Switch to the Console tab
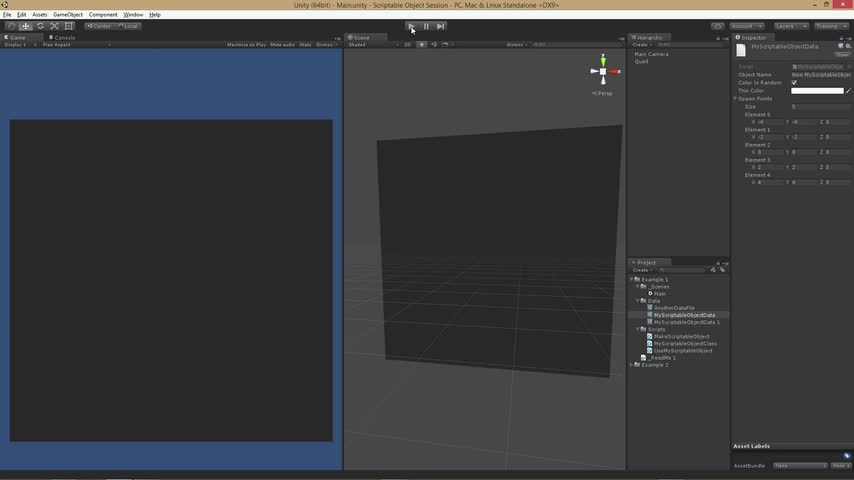This screenshot has width=854, height=480. tap(63, 37)
